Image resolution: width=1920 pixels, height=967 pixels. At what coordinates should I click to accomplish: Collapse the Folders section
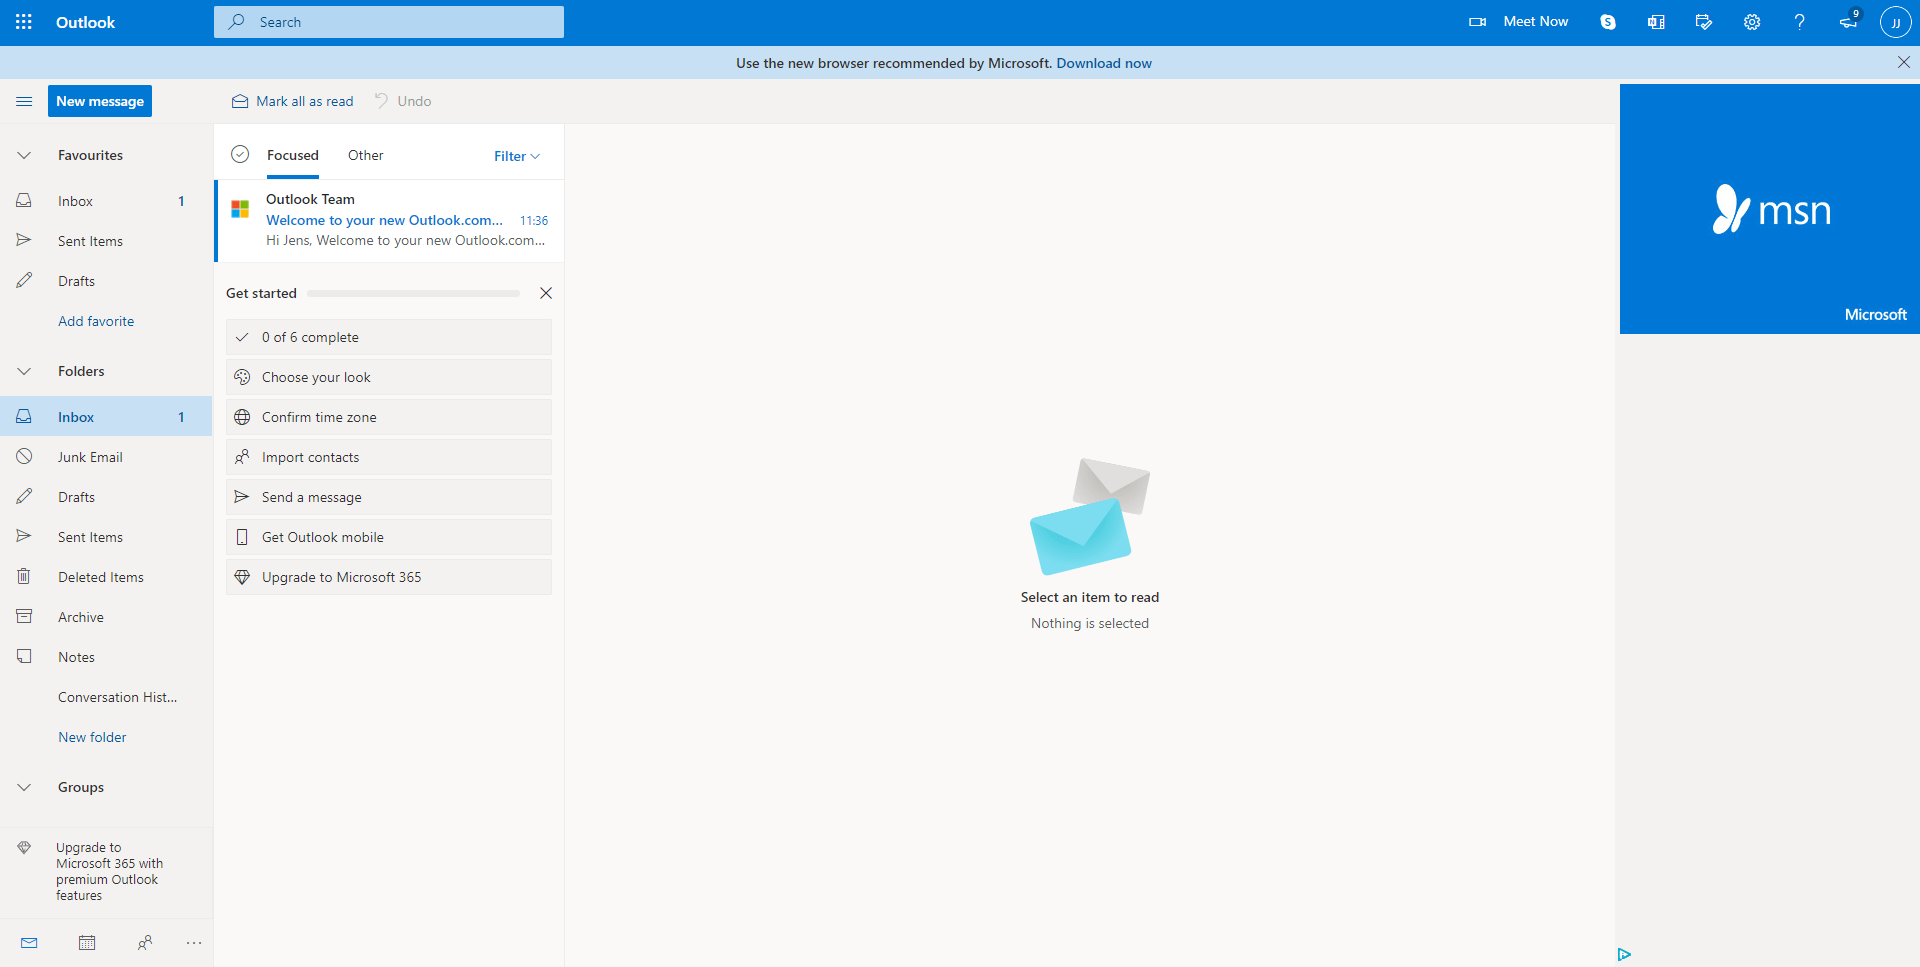[24, 371]
